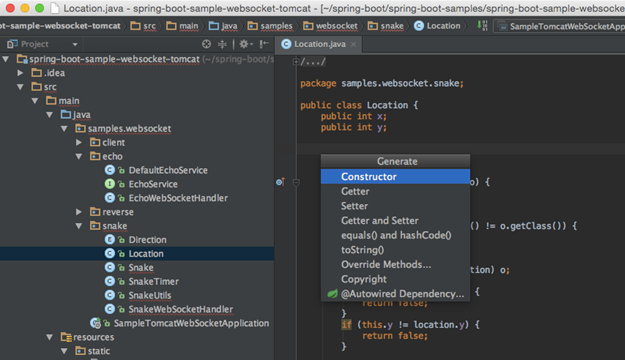Select DefaultEchoService class in project tree
This screenshot has height=360, width=625.
[168, 170]
